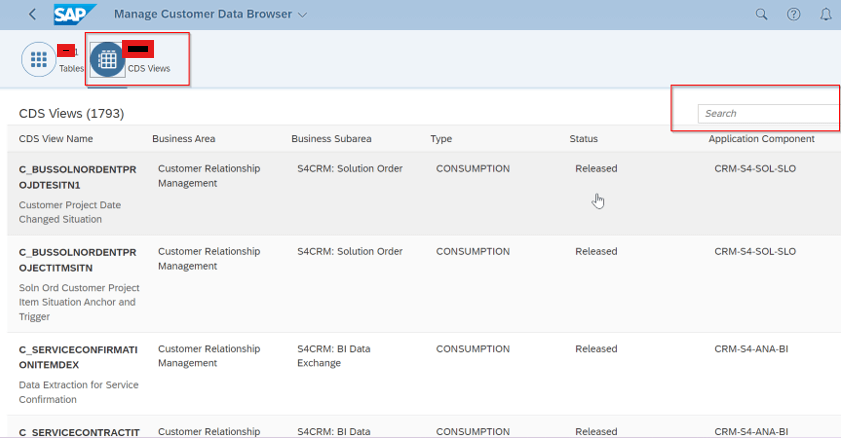The width and height of the screenshot is (841, 439).
Task: Open the C_SERVICECONFIRMATIONITEMDEX row
Action: (424, 374)
